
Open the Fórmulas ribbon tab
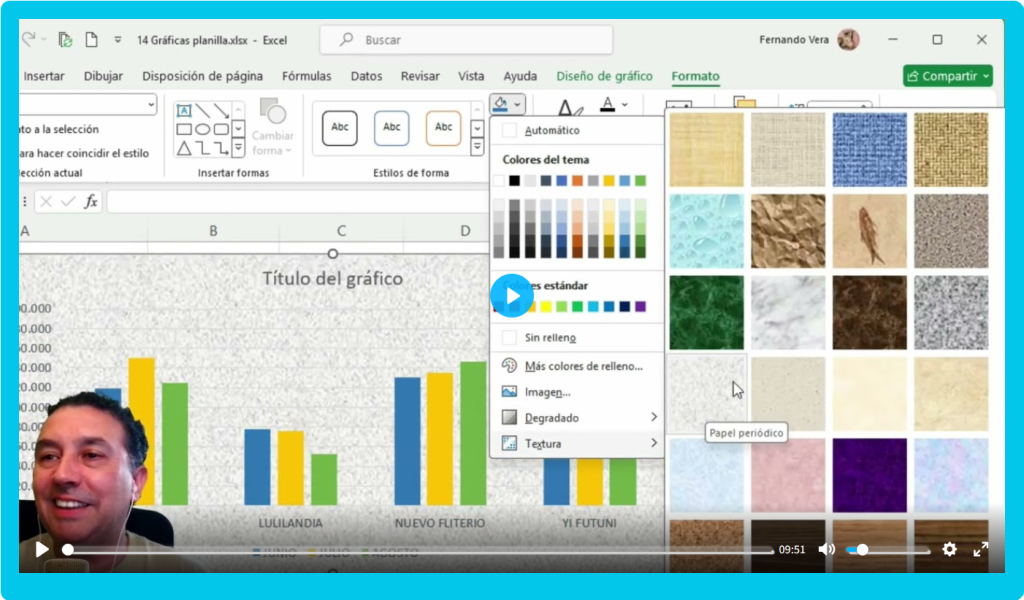[x=306, y=76]
